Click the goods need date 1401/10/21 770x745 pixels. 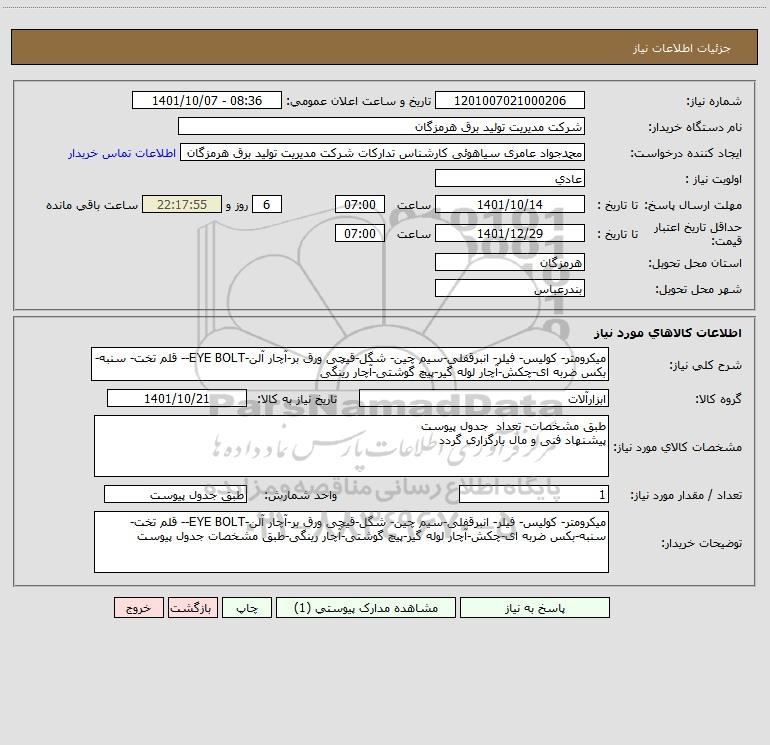pyautogui.click(x=177, y=398)
